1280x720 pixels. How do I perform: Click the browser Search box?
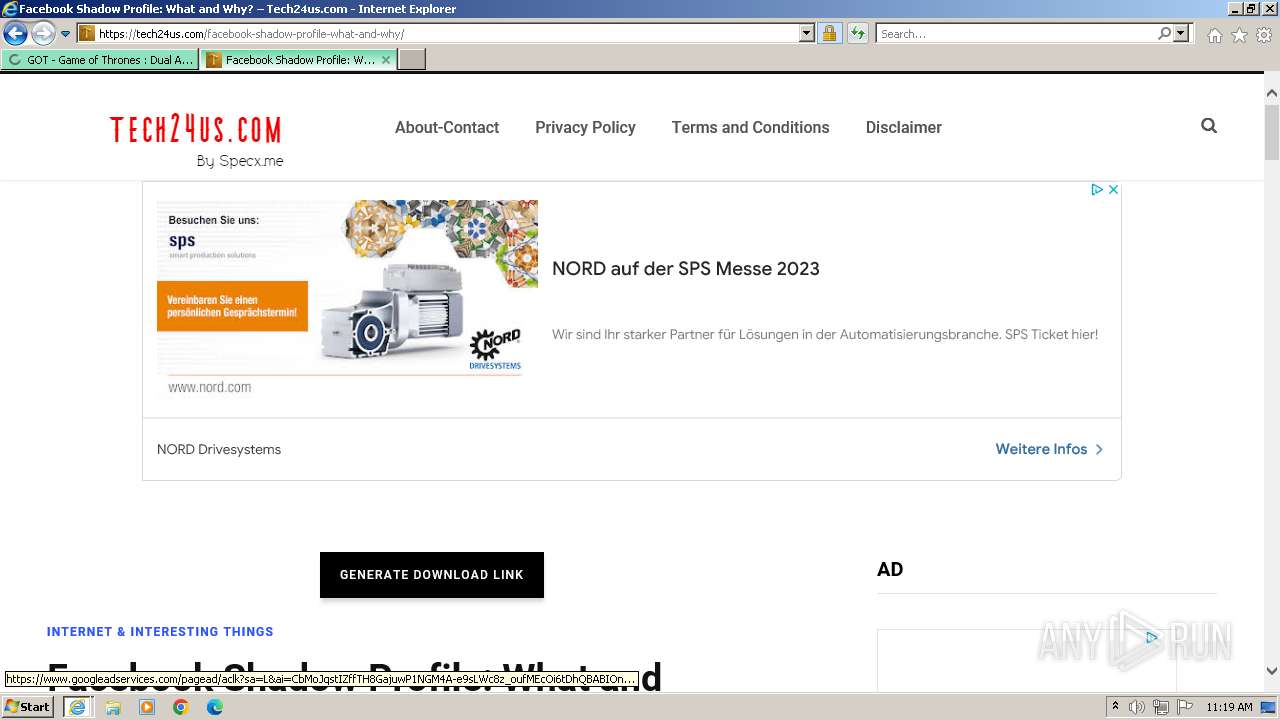tap(1016, 34)
